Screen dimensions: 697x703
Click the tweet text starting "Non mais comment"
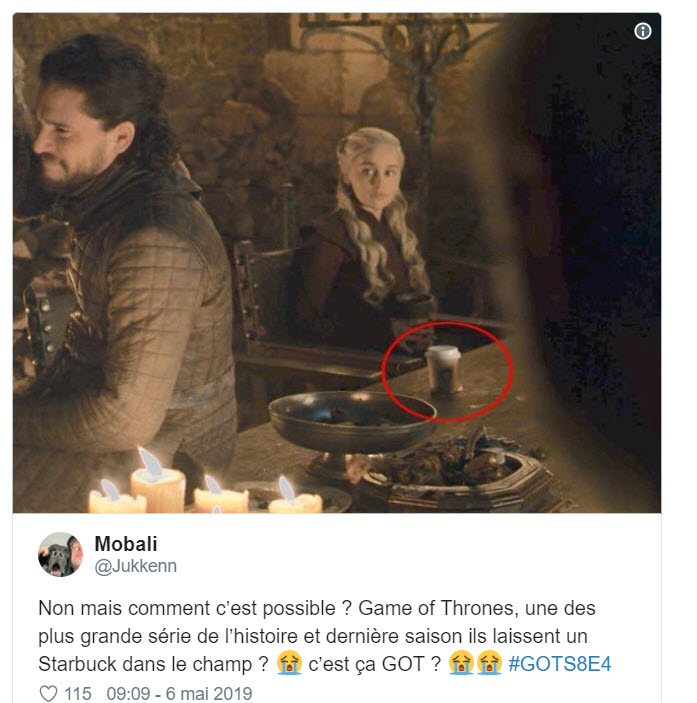(x=325, y=636)
